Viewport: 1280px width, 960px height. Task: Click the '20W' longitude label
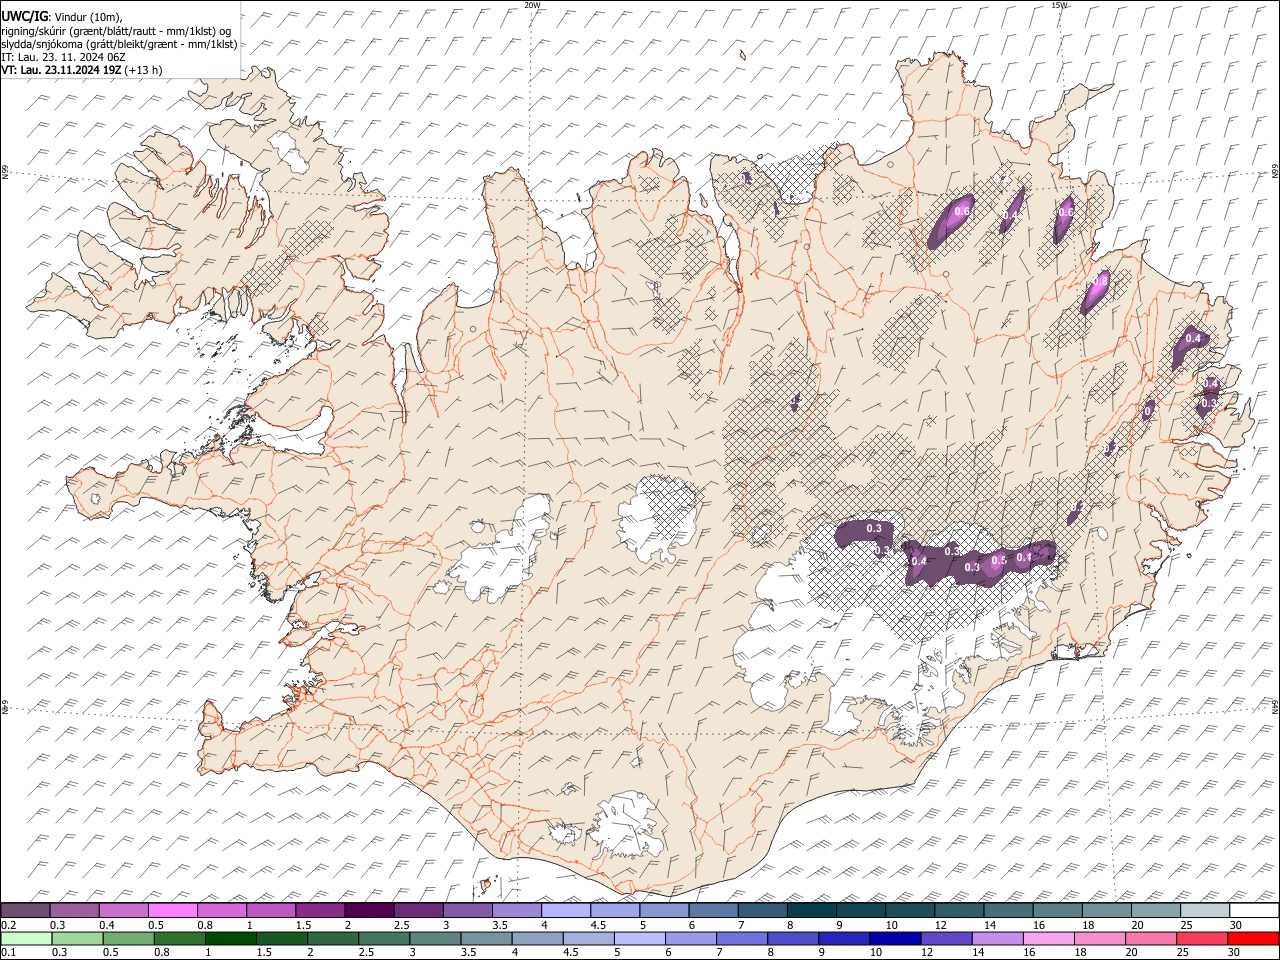[x=532, y=5]
